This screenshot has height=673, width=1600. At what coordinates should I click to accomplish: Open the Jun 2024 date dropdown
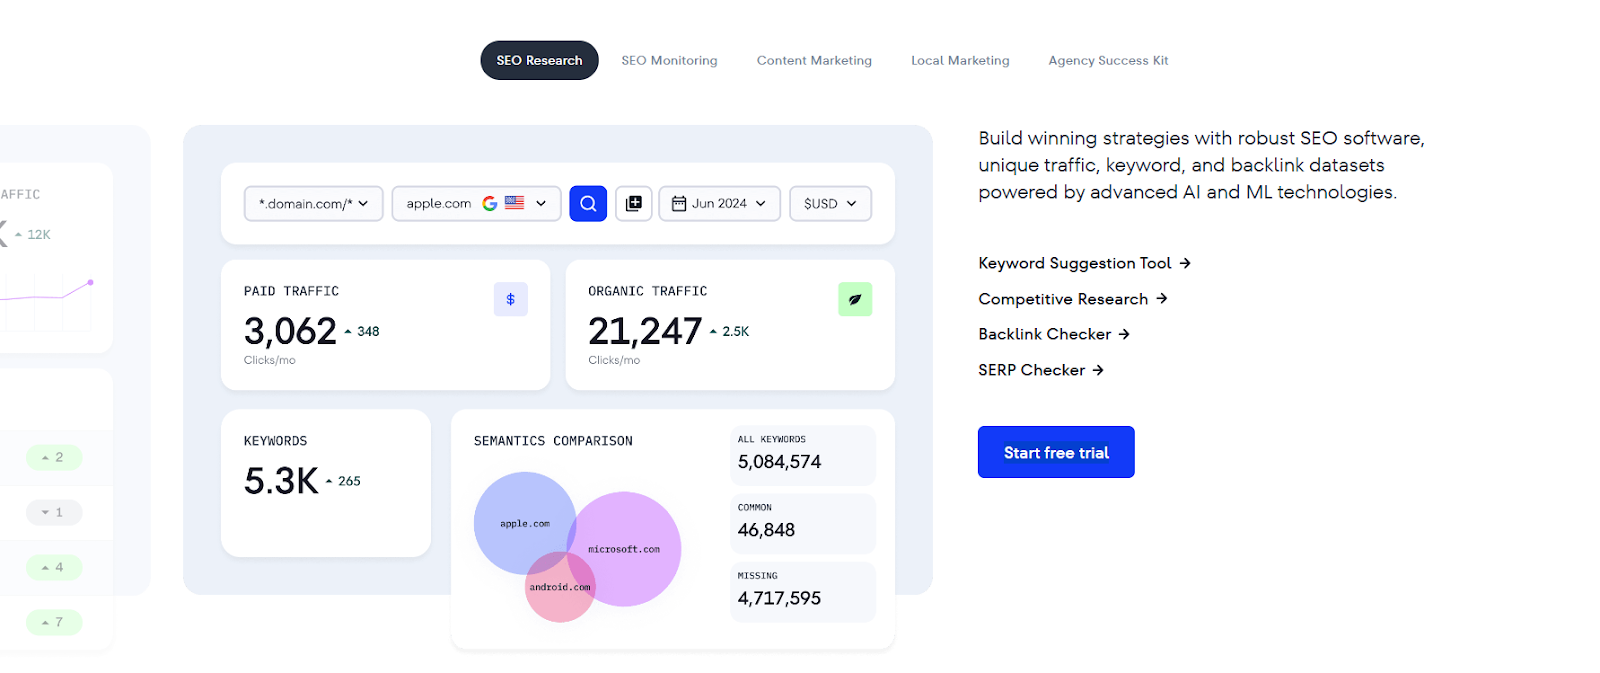pyautogui.click(x=719, y=203)
